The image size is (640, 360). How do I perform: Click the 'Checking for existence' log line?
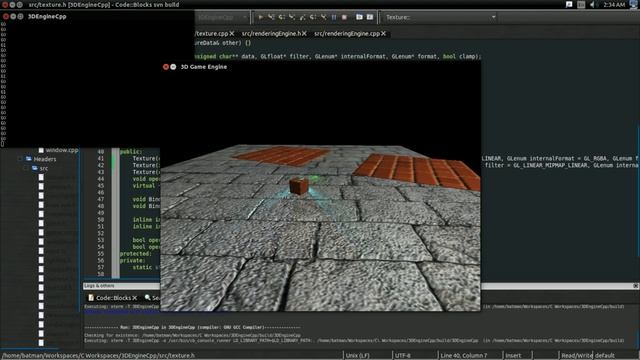[x=192, y=335]
